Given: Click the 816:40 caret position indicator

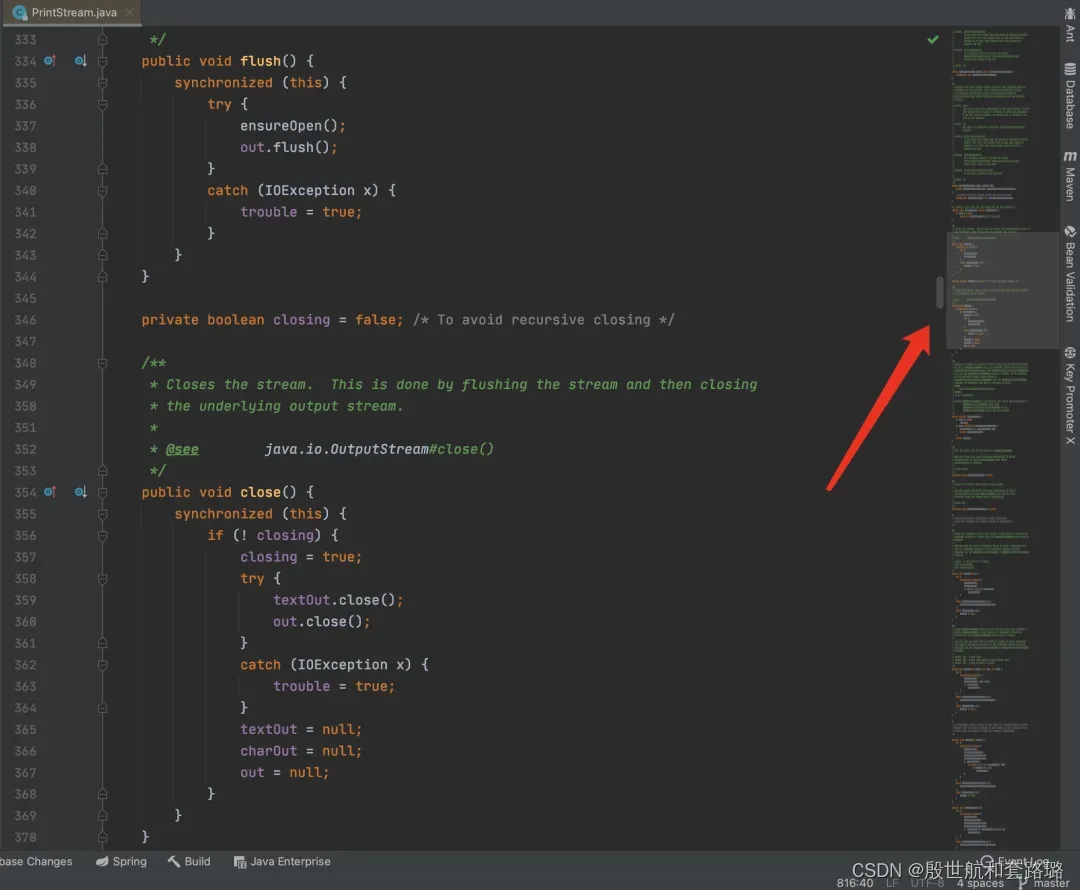Looking at the screenshot, I should tap(855, 882).
